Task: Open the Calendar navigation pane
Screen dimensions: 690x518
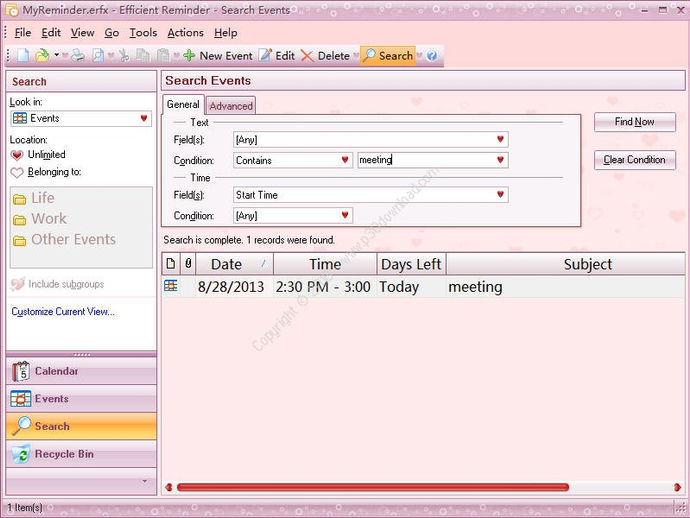Action: (81, 371)
